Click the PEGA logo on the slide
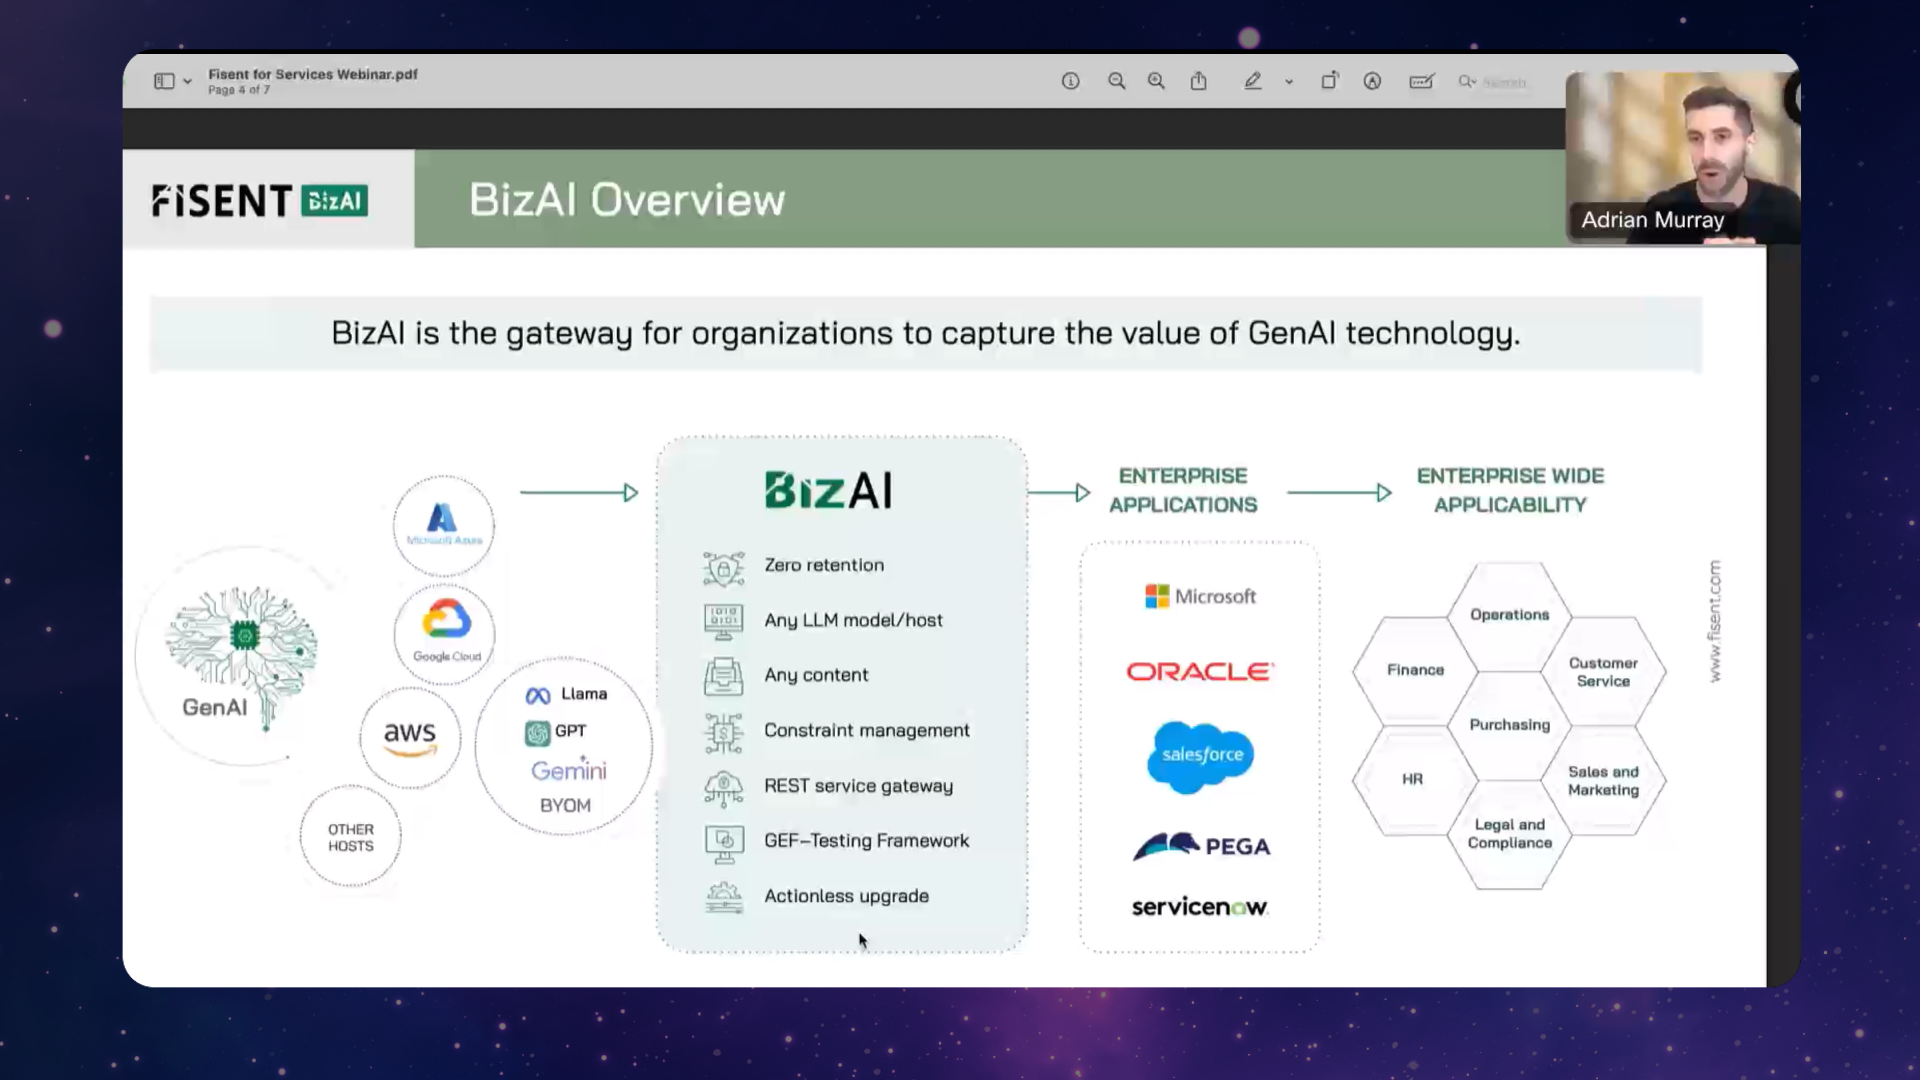Viewport: 1920px width, 1080px height. [x=1200, y=845]
